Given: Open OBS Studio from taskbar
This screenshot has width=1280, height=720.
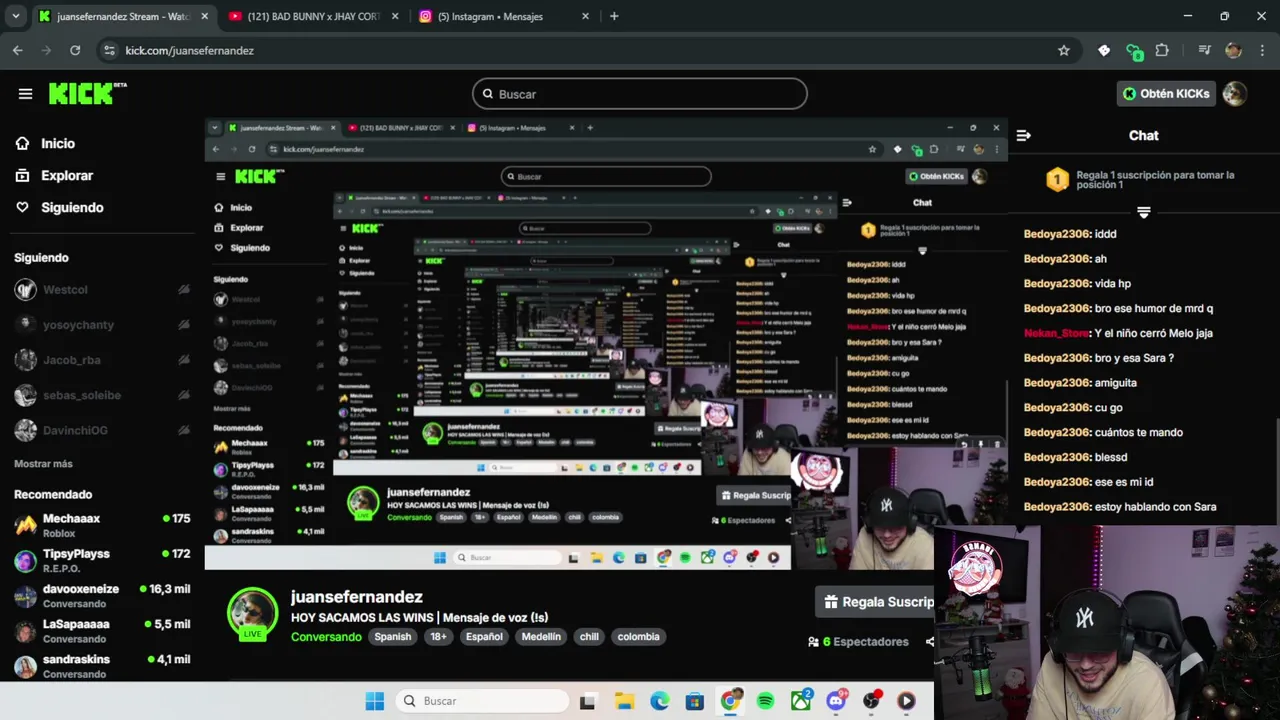Looking at the screenshot, I should 871,701.
